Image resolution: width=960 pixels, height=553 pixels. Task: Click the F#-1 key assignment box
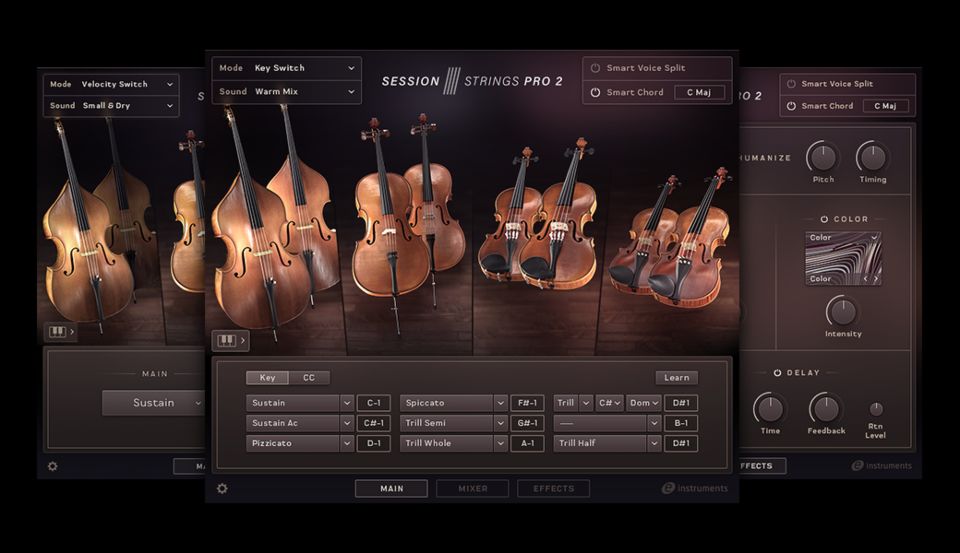[x=527, y=403]
